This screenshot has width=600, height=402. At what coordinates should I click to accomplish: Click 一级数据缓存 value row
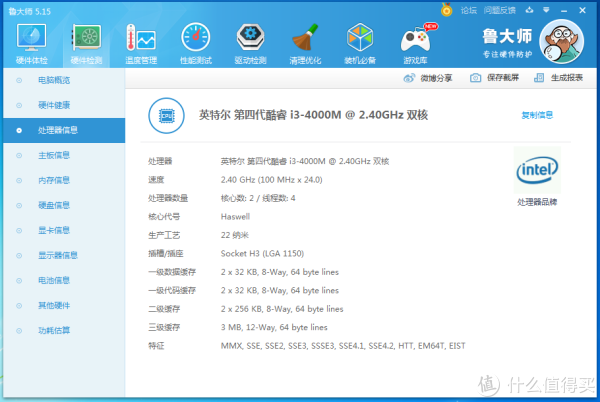(279, 272)
